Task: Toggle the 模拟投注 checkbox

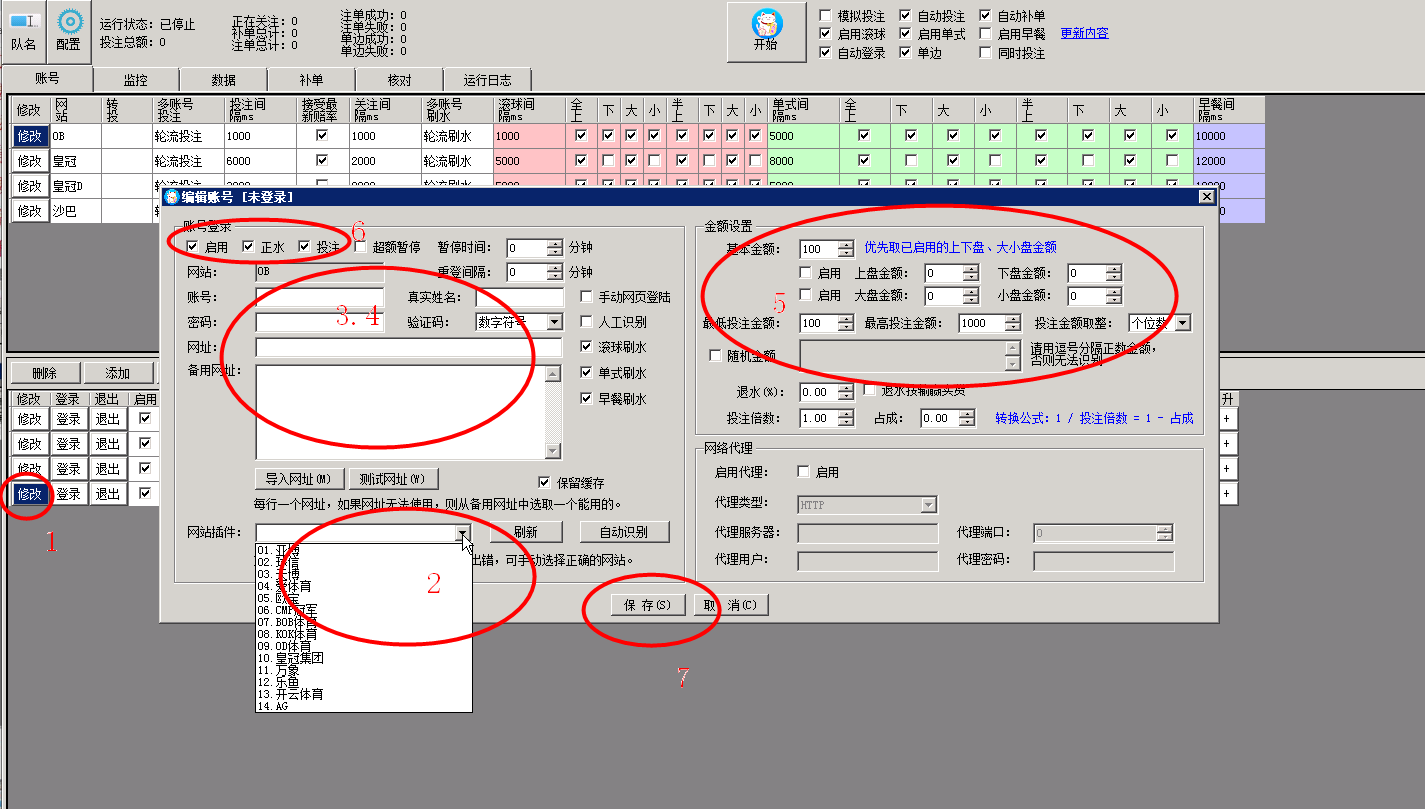Action: tap(825, 16)
